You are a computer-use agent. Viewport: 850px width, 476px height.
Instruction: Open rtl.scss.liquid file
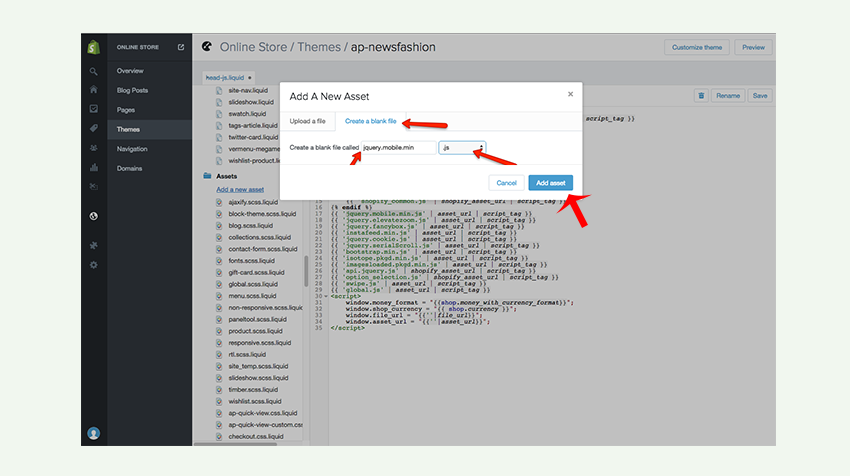click(x=247, y=355)
